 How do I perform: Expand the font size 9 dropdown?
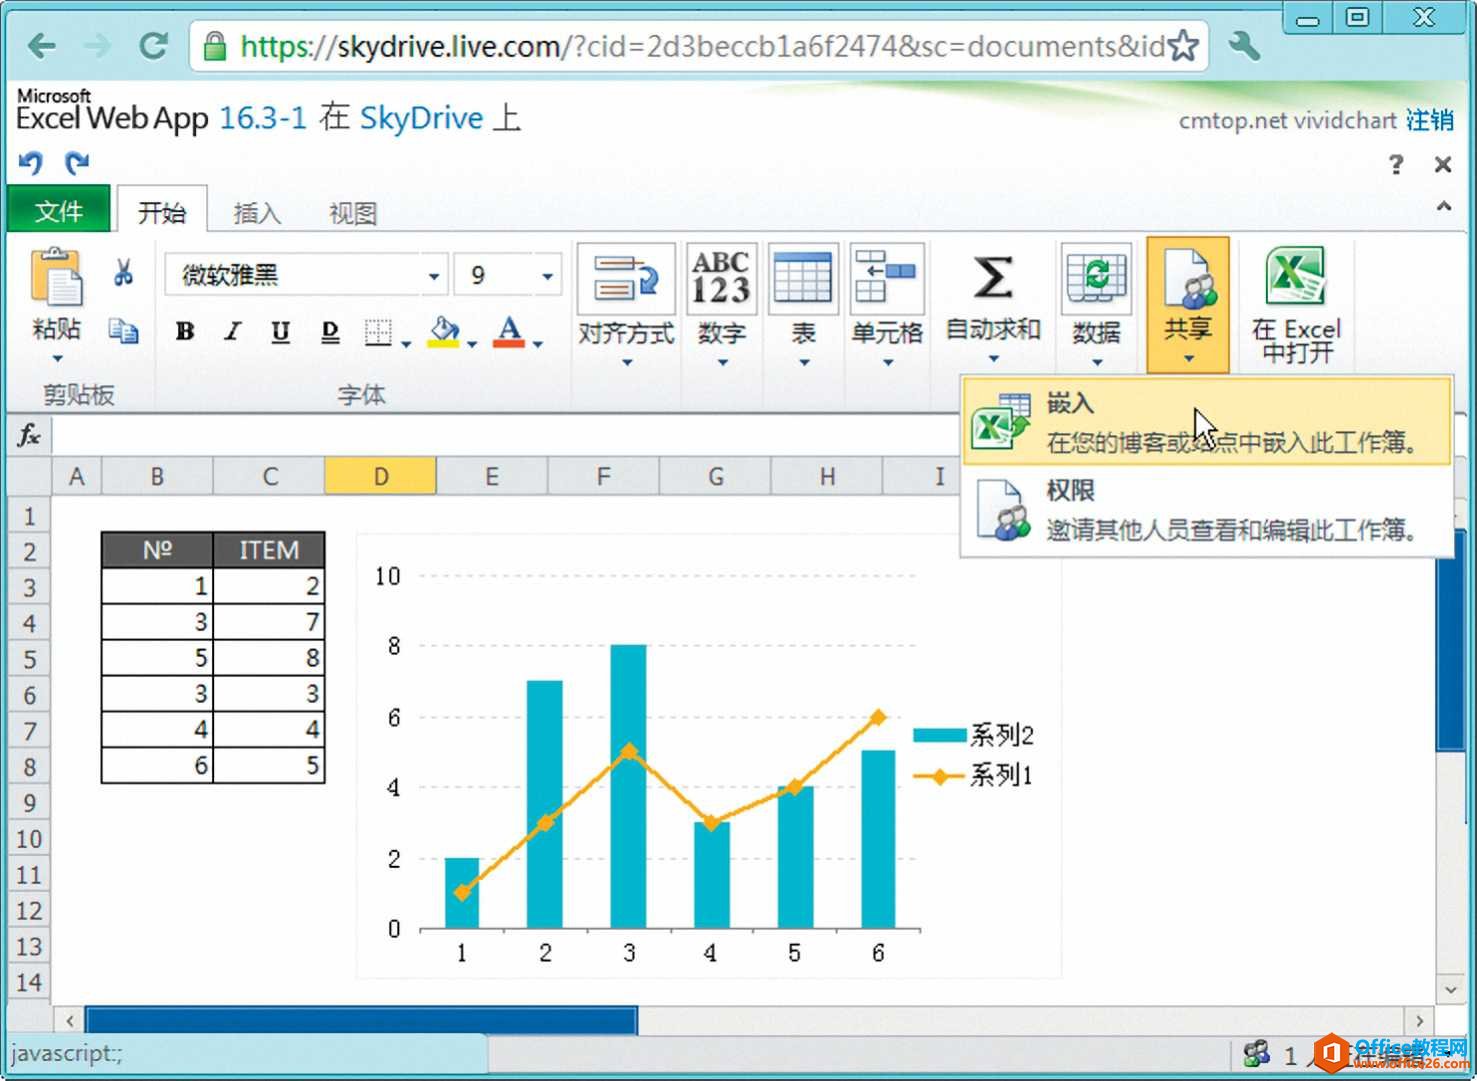[x=547, y=276]
